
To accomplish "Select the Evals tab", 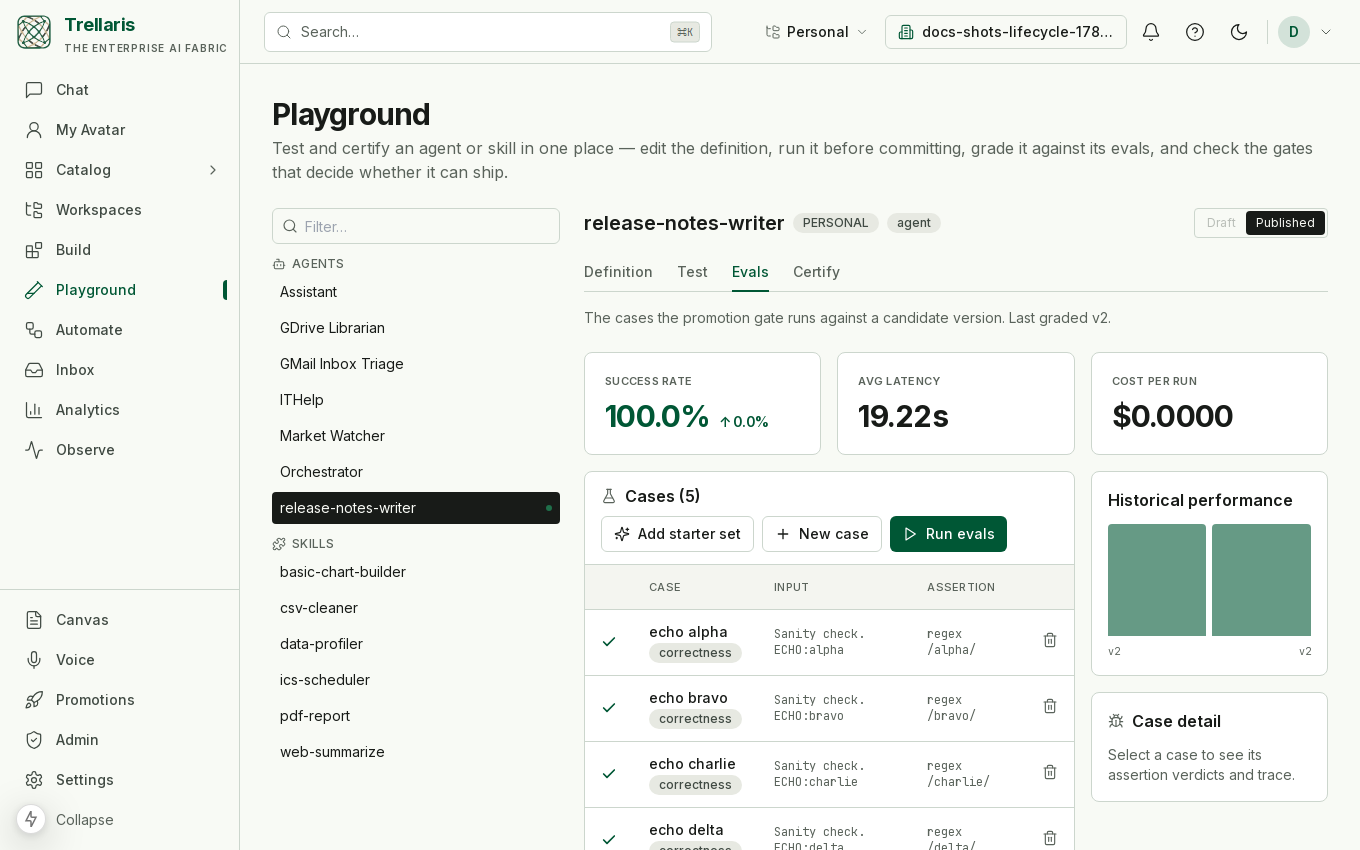I will click(x=750, y=272).
